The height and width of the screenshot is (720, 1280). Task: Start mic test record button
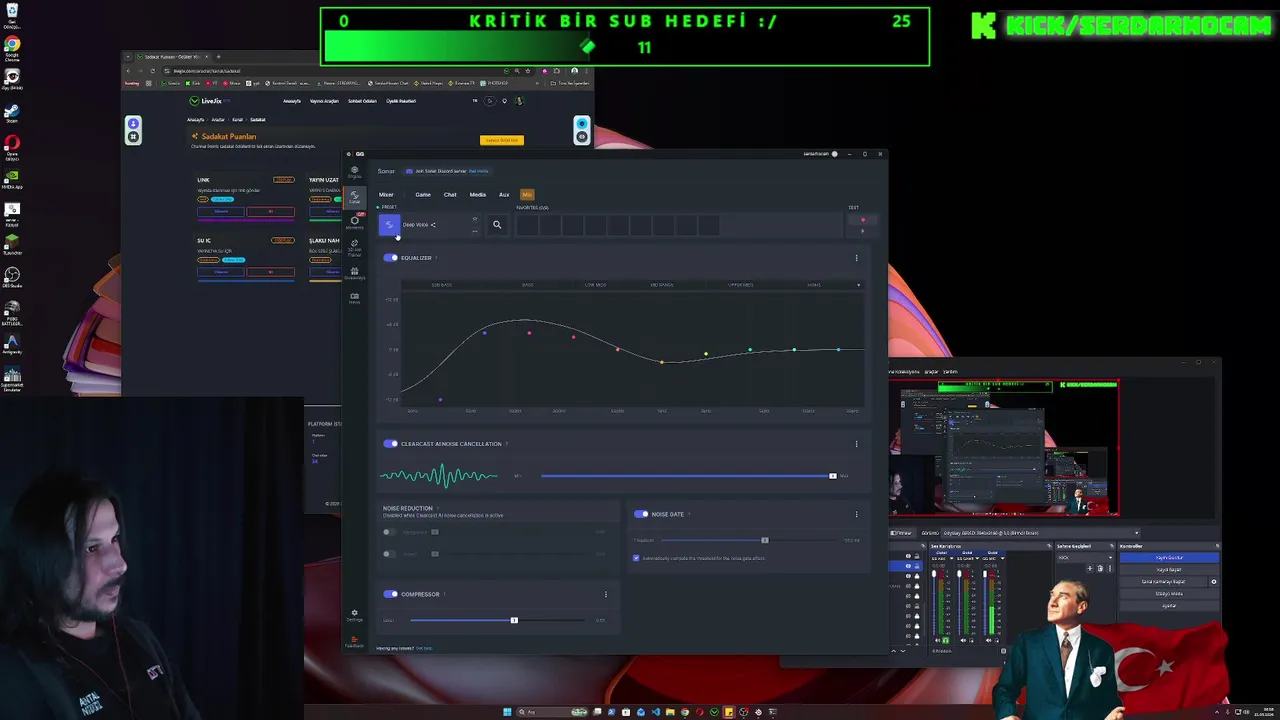pyautogui.click(x=863, y=220)
